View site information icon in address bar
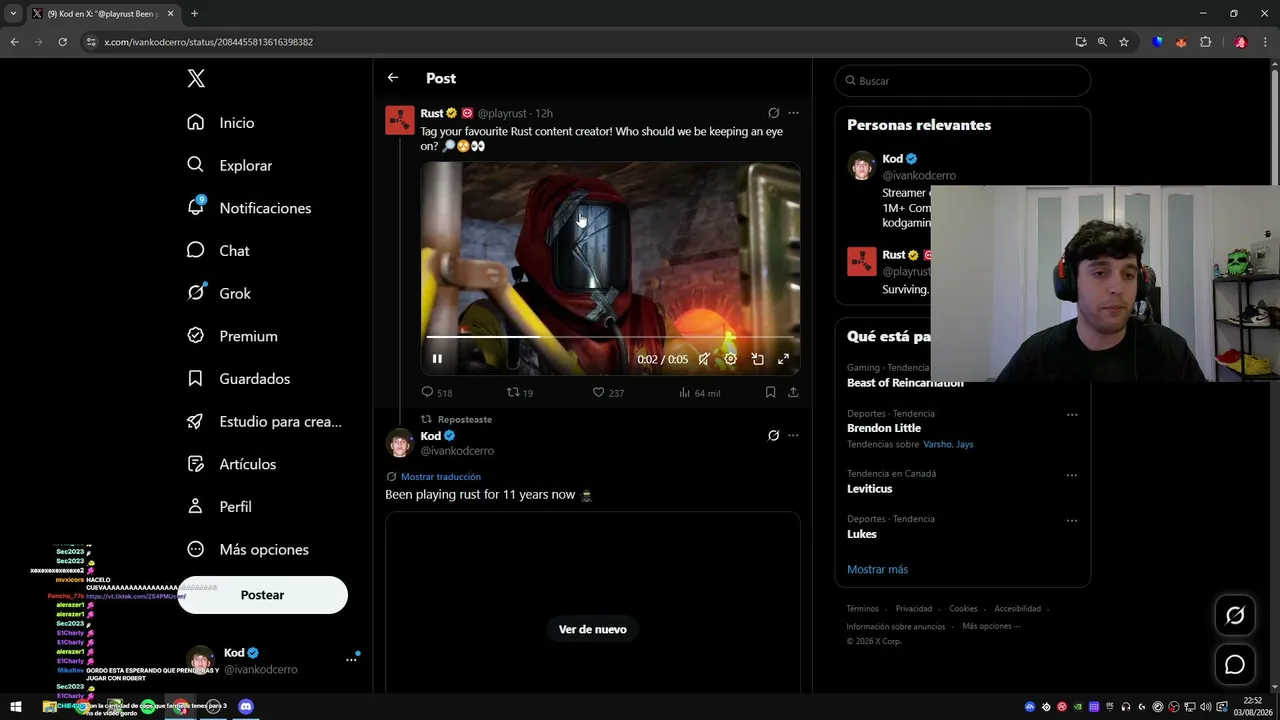Screen dimensions: 1280x720 click(91, 42)
